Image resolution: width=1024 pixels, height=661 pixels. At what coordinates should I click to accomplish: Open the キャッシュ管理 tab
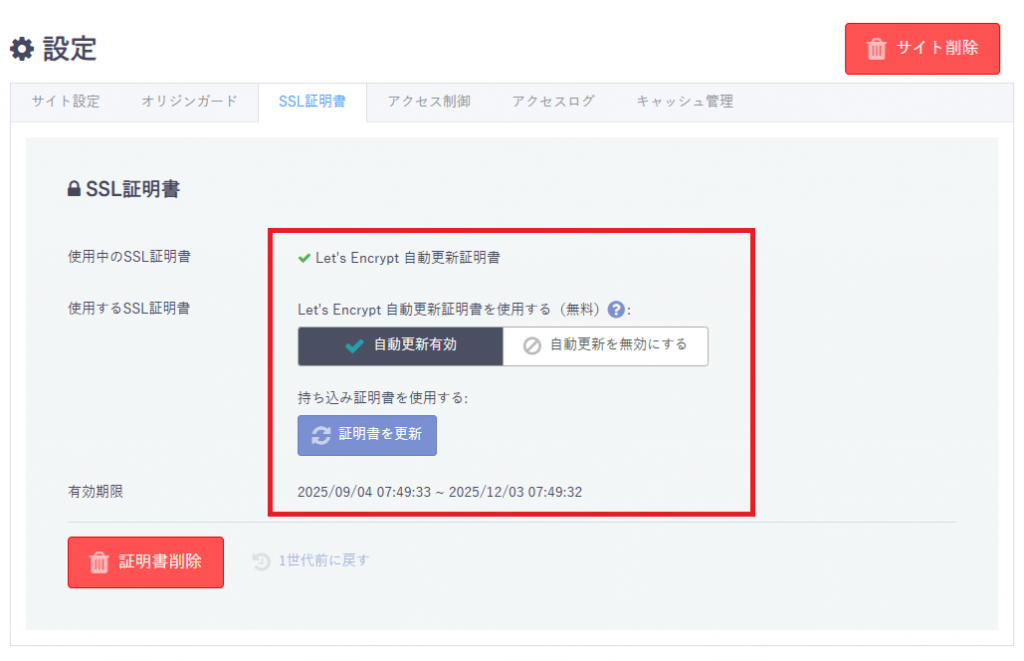click(x=684, y=101)
